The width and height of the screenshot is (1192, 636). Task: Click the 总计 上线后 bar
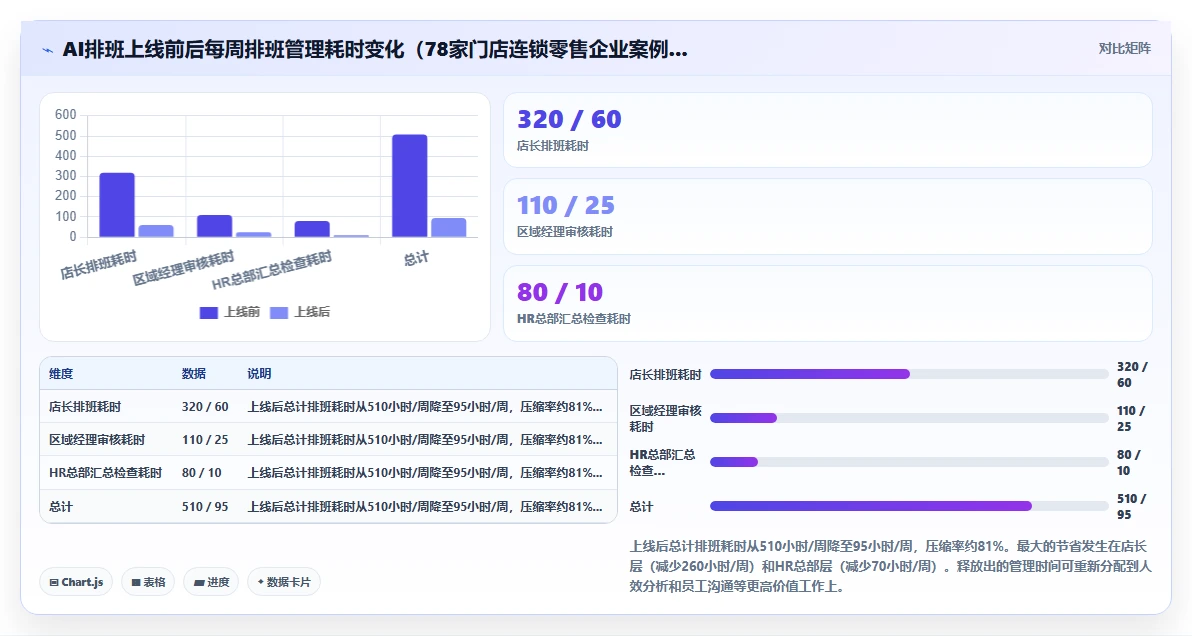(449, 228)
